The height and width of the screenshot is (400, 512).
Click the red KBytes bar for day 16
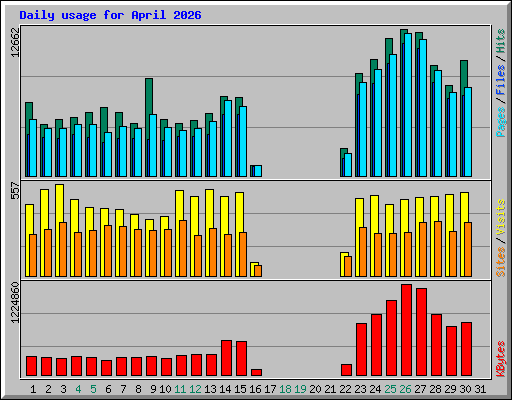pyautogui.click(x=256, y=372)
